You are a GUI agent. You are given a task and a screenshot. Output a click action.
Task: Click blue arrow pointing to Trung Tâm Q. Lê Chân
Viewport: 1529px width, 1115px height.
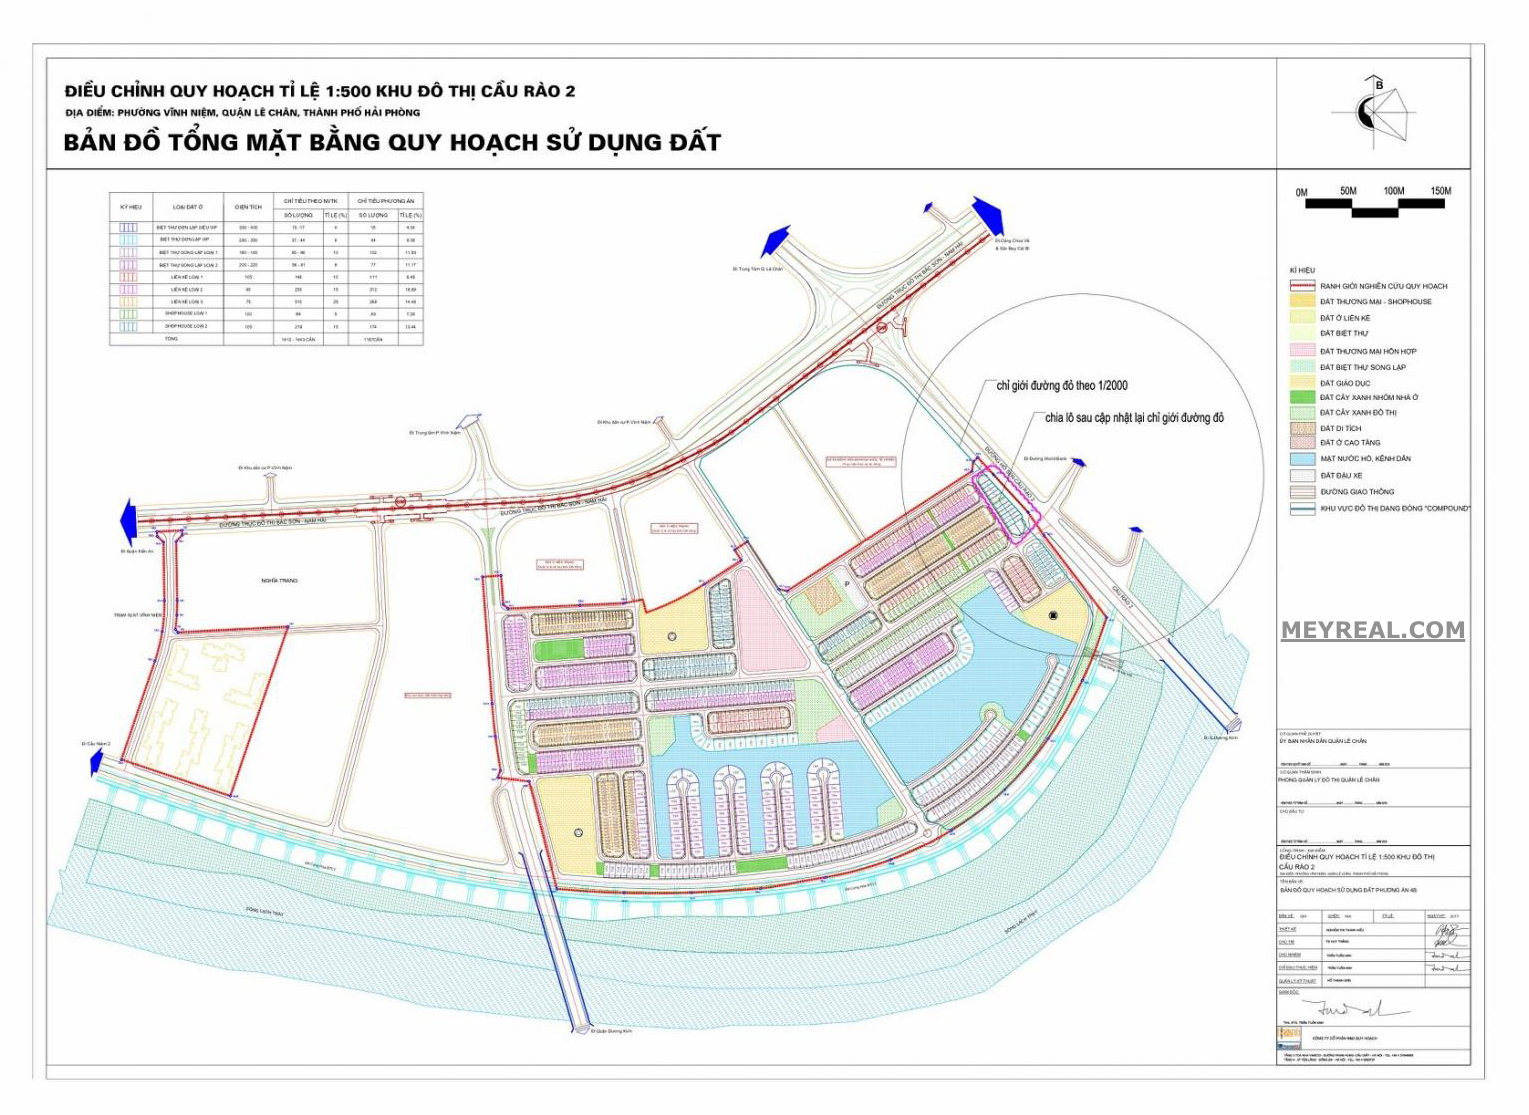(x=775, y=242)
